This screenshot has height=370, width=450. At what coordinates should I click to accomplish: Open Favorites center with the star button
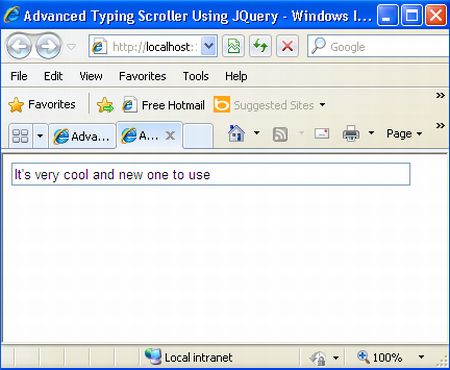42,105
